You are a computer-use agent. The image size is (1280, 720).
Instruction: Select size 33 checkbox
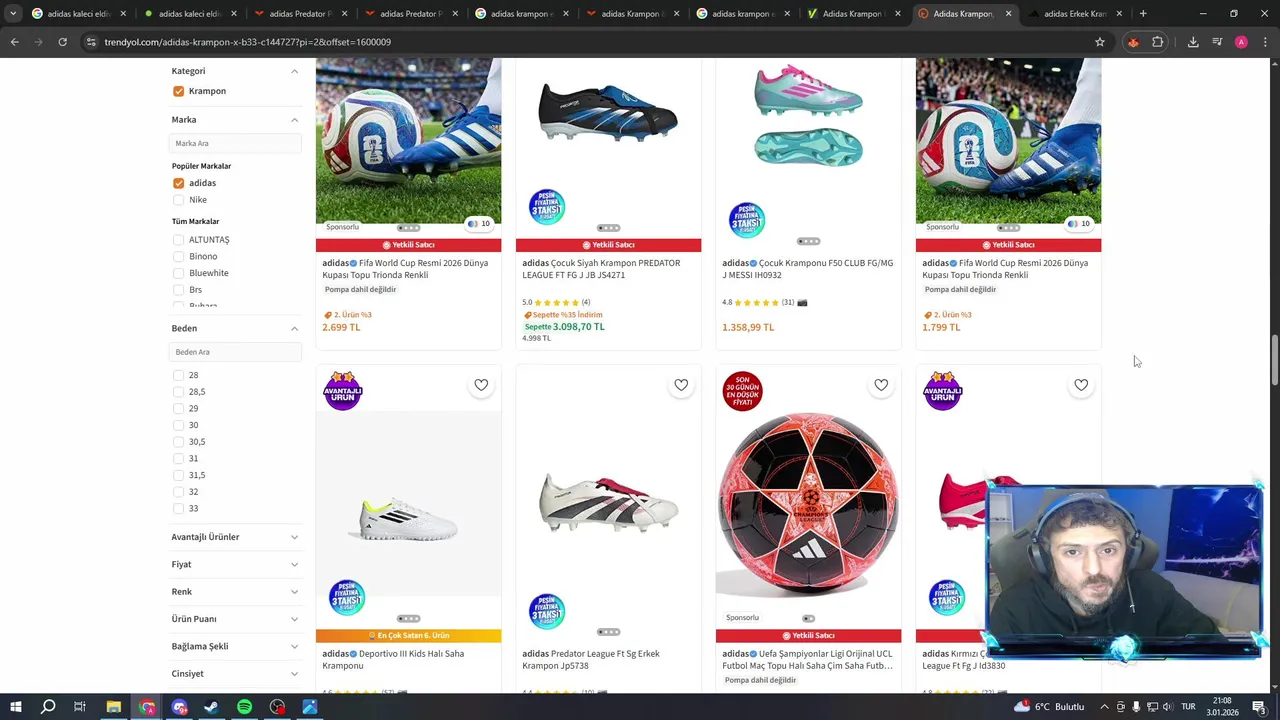(178, 509)
